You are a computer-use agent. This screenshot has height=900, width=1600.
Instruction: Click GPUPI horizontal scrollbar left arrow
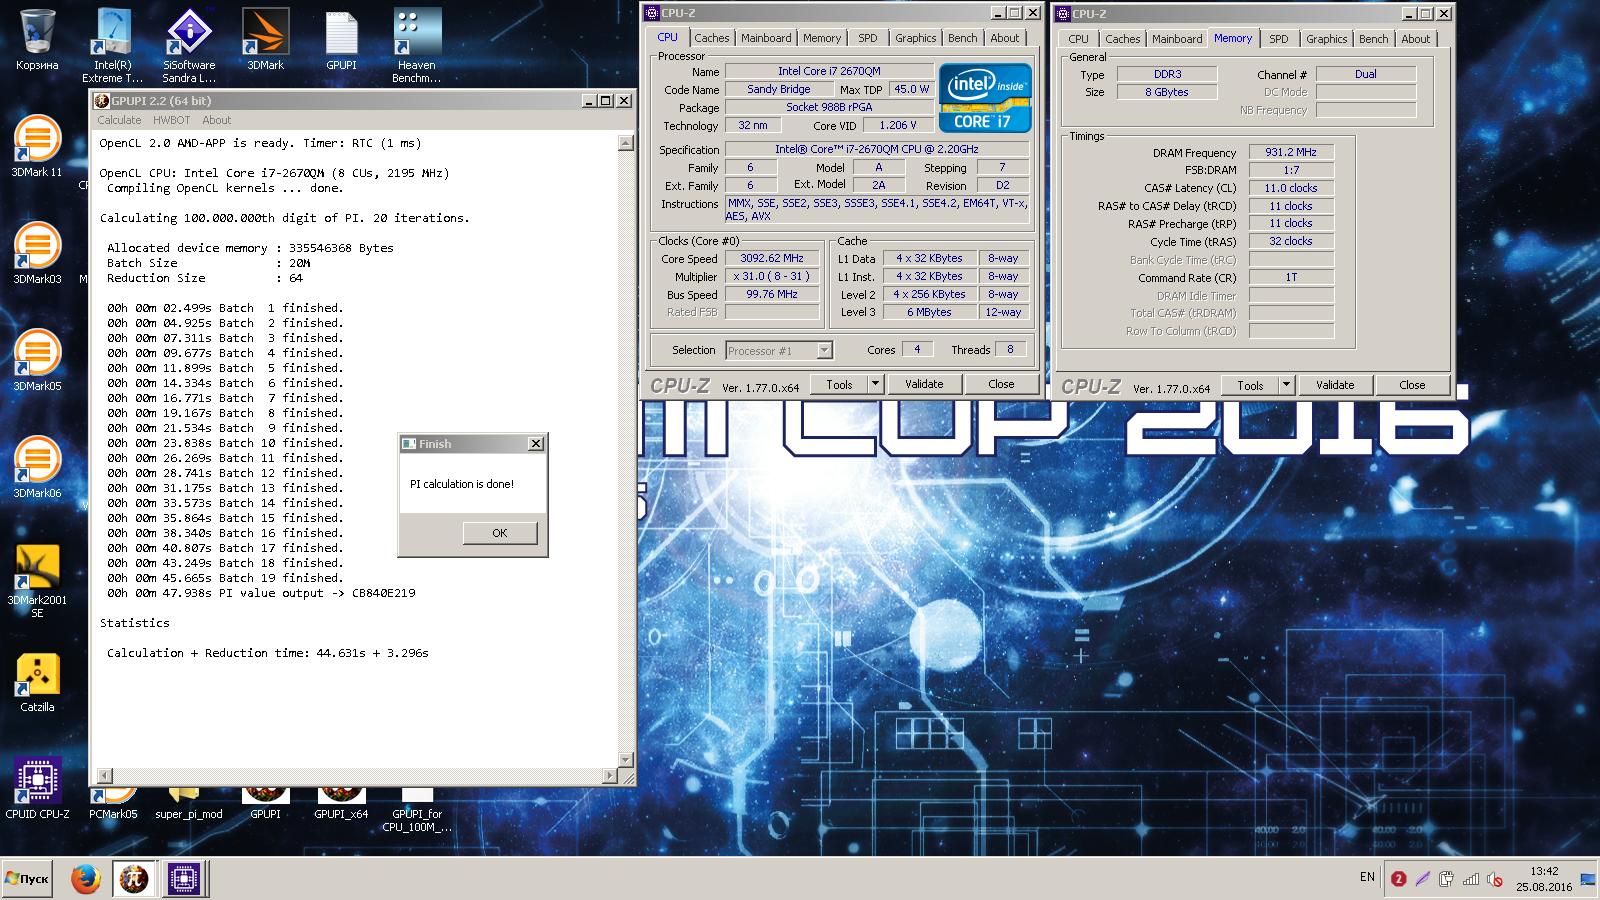click(x=104, y=776)
